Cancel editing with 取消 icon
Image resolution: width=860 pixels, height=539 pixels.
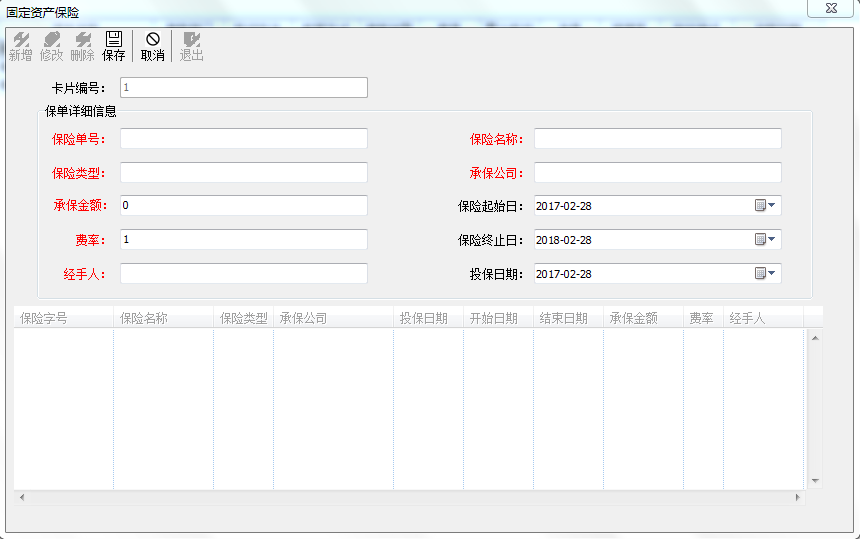tap(152, 46)
